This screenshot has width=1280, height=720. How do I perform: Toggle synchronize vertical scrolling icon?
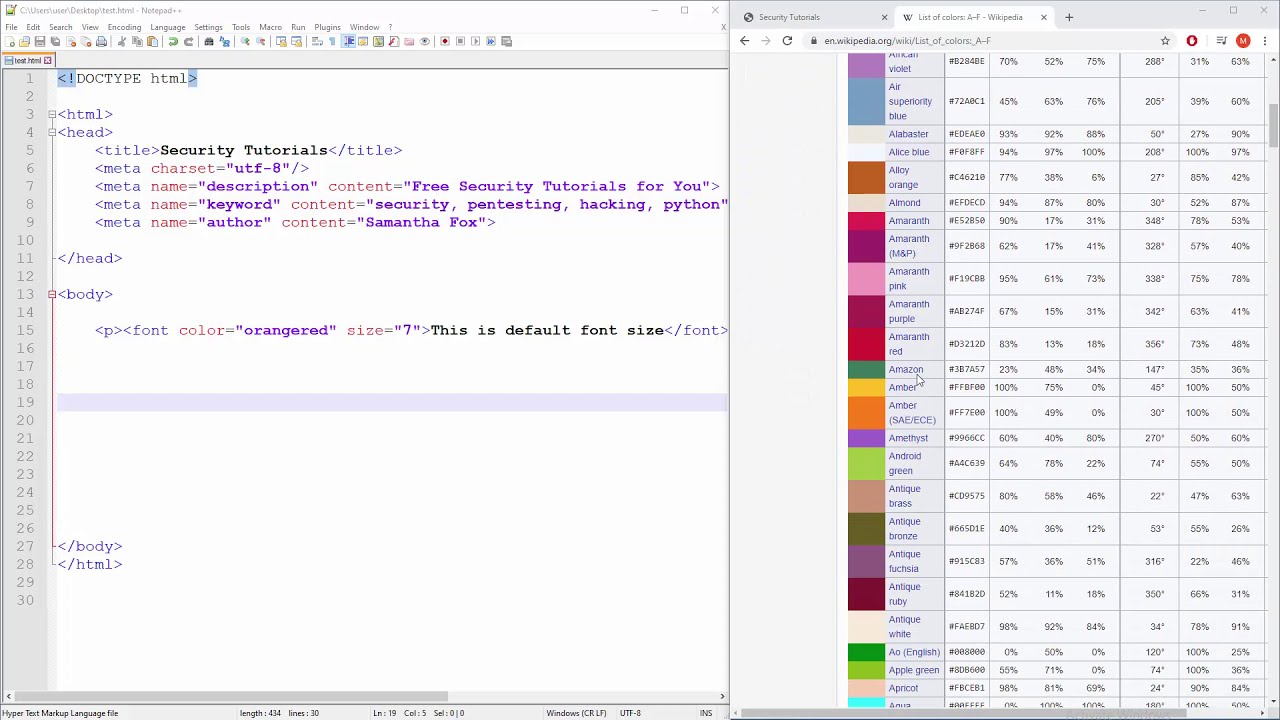[x=280, y=41]
